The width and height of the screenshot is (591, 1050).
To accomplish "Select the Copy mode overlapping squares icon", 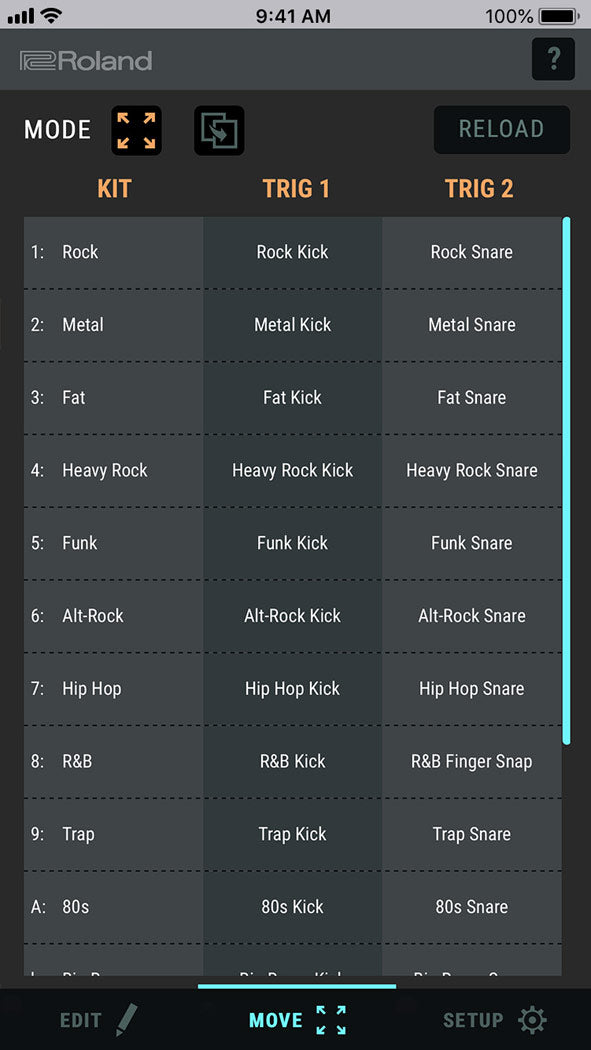I will [x=219, y=130].
